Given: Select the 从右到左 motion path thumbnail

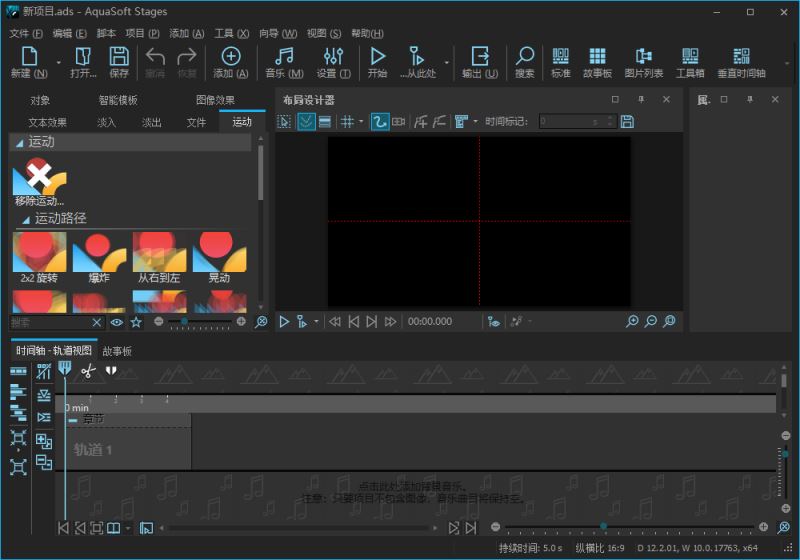Looking at the screenshot, I should 159,258.
